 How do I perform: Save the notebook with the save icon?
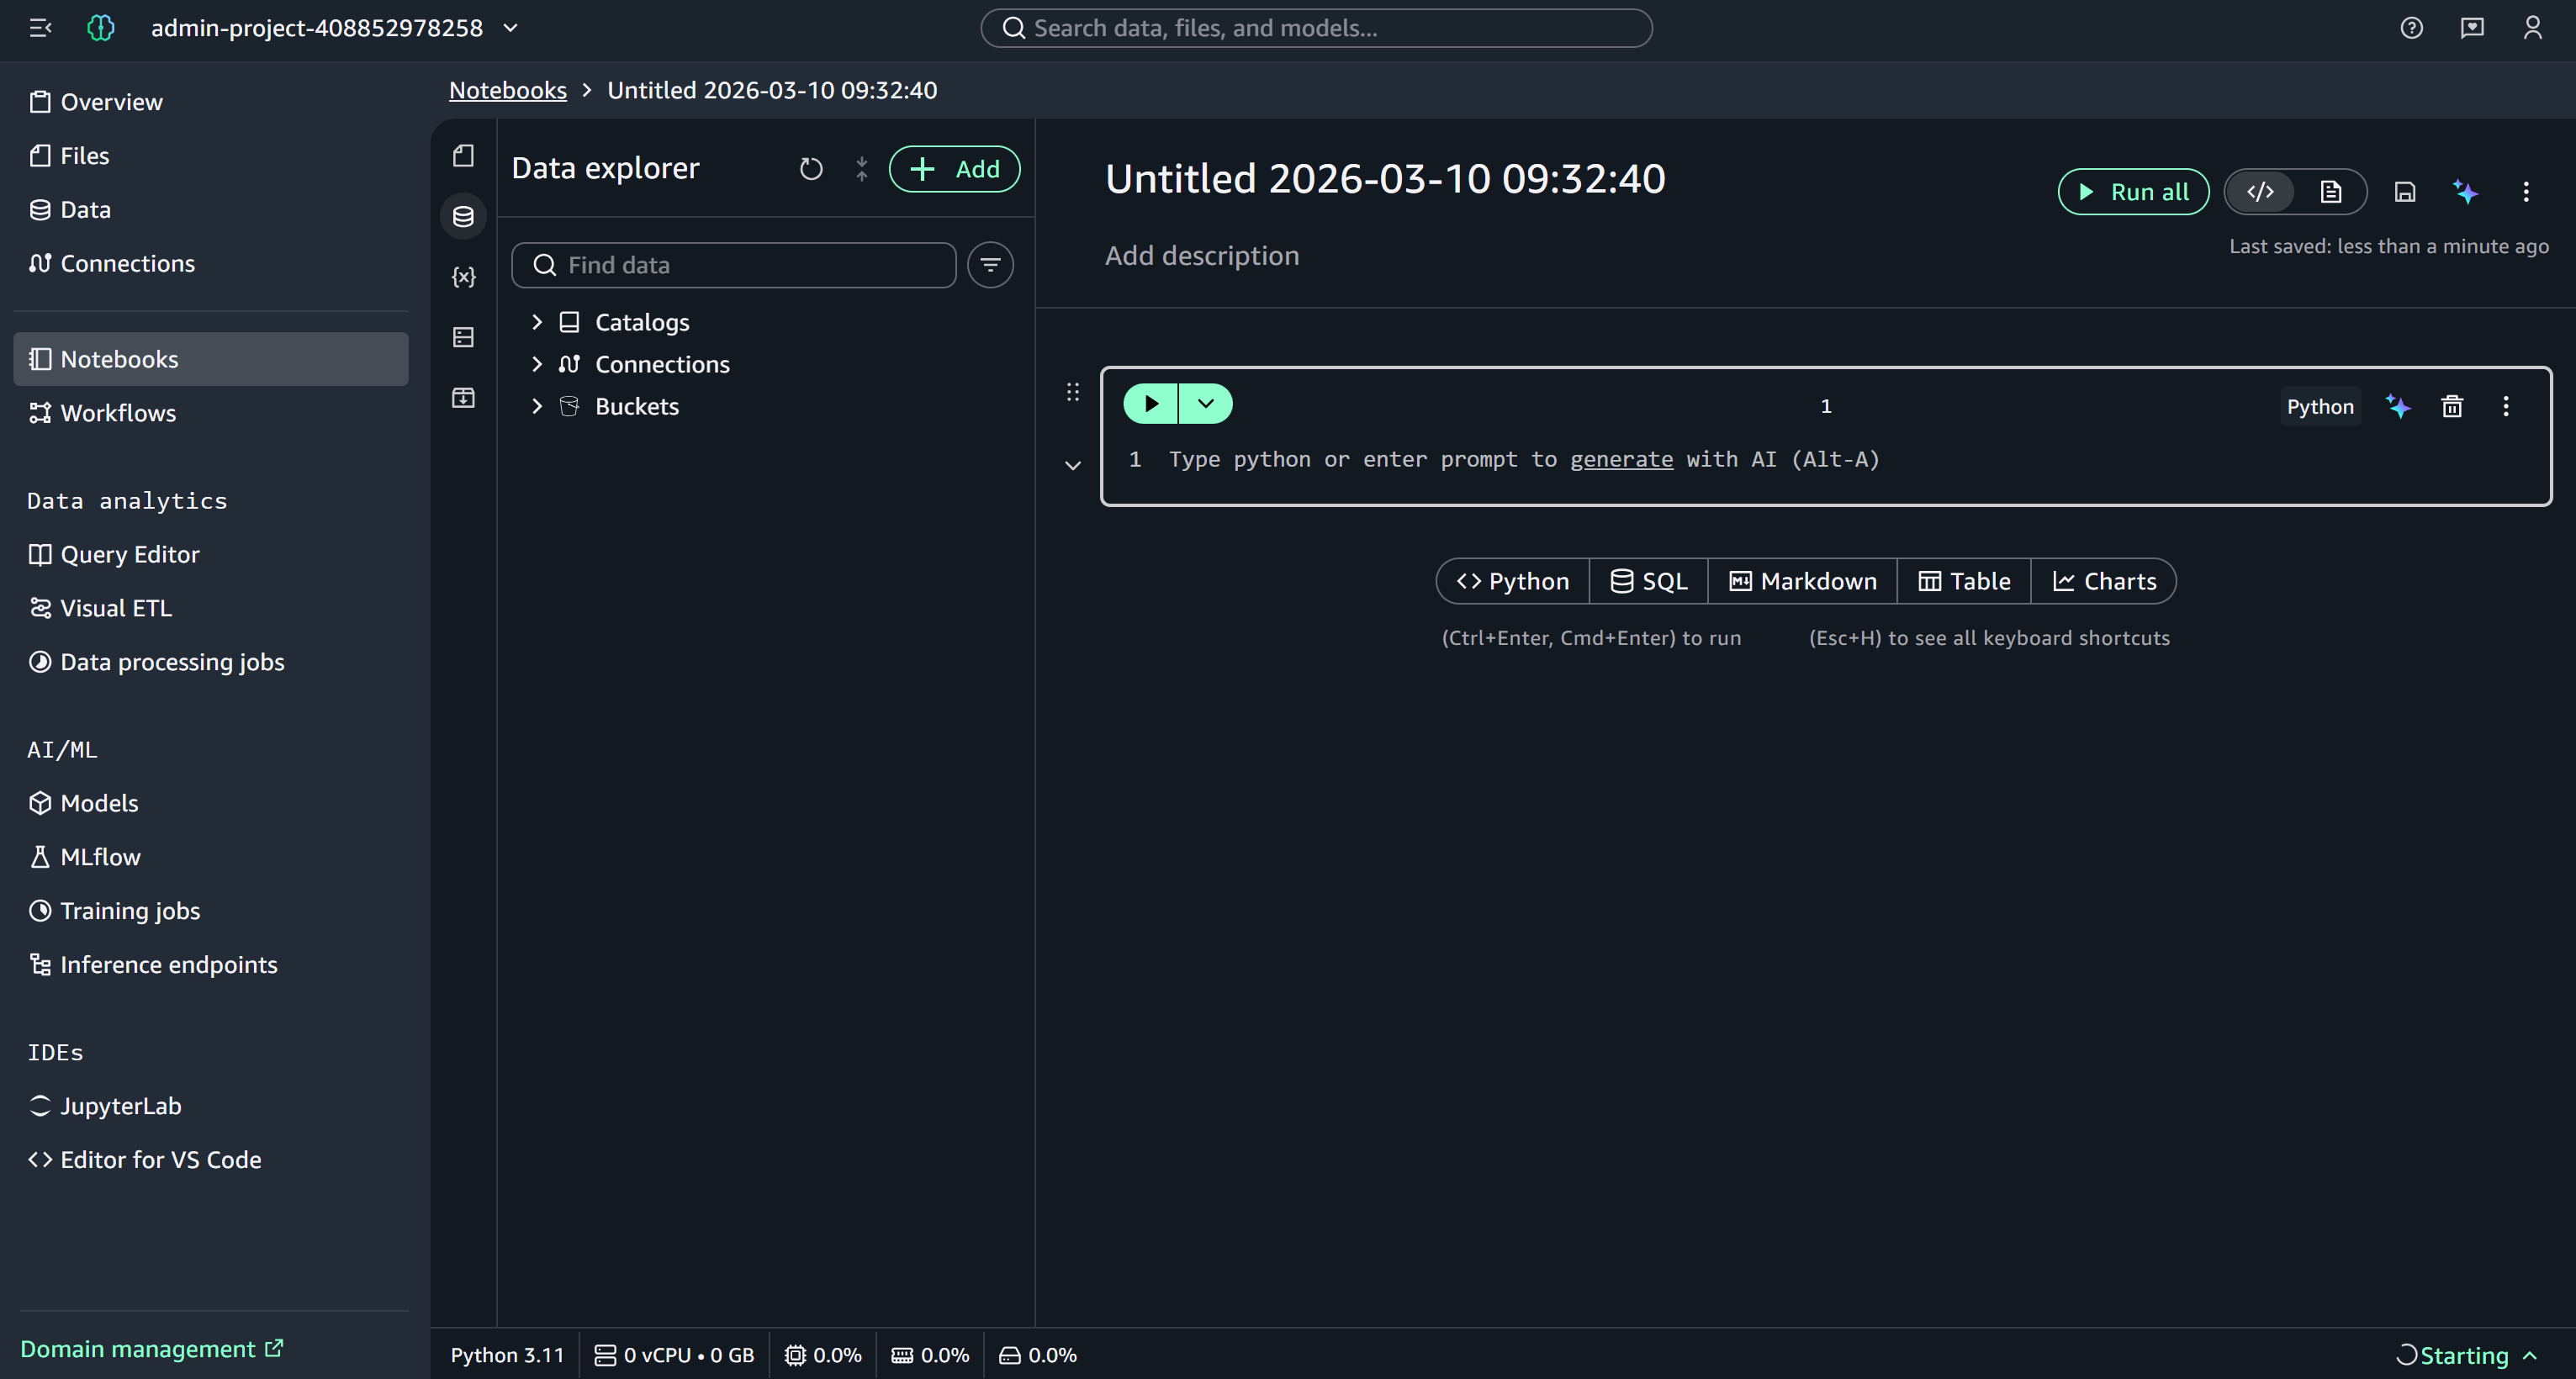pos(2405,192)
